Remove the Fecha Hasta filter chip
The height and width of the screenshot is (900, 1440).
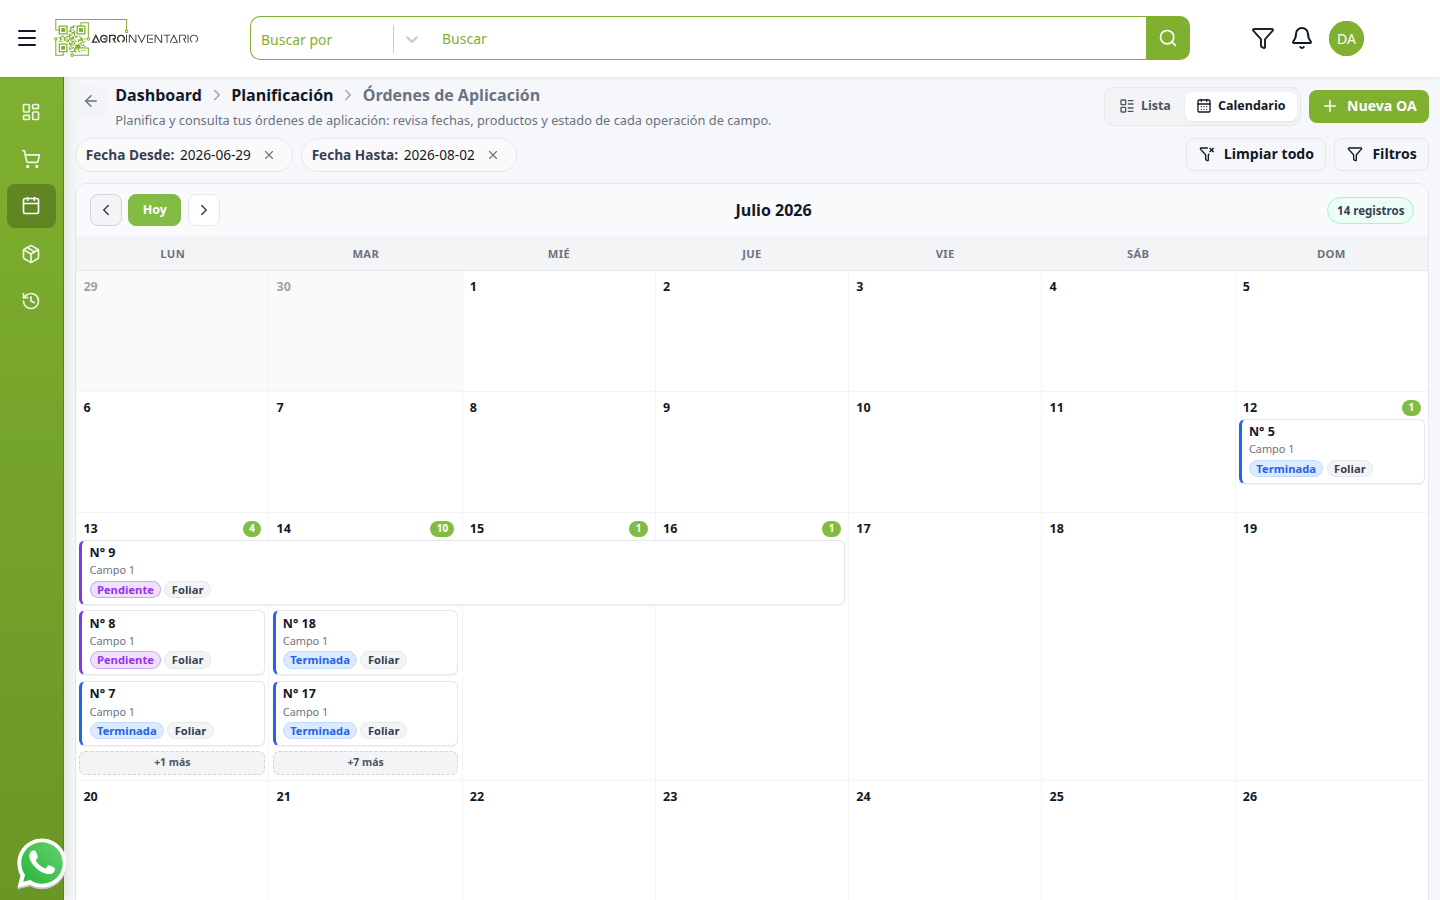click(x=493, y=155)
